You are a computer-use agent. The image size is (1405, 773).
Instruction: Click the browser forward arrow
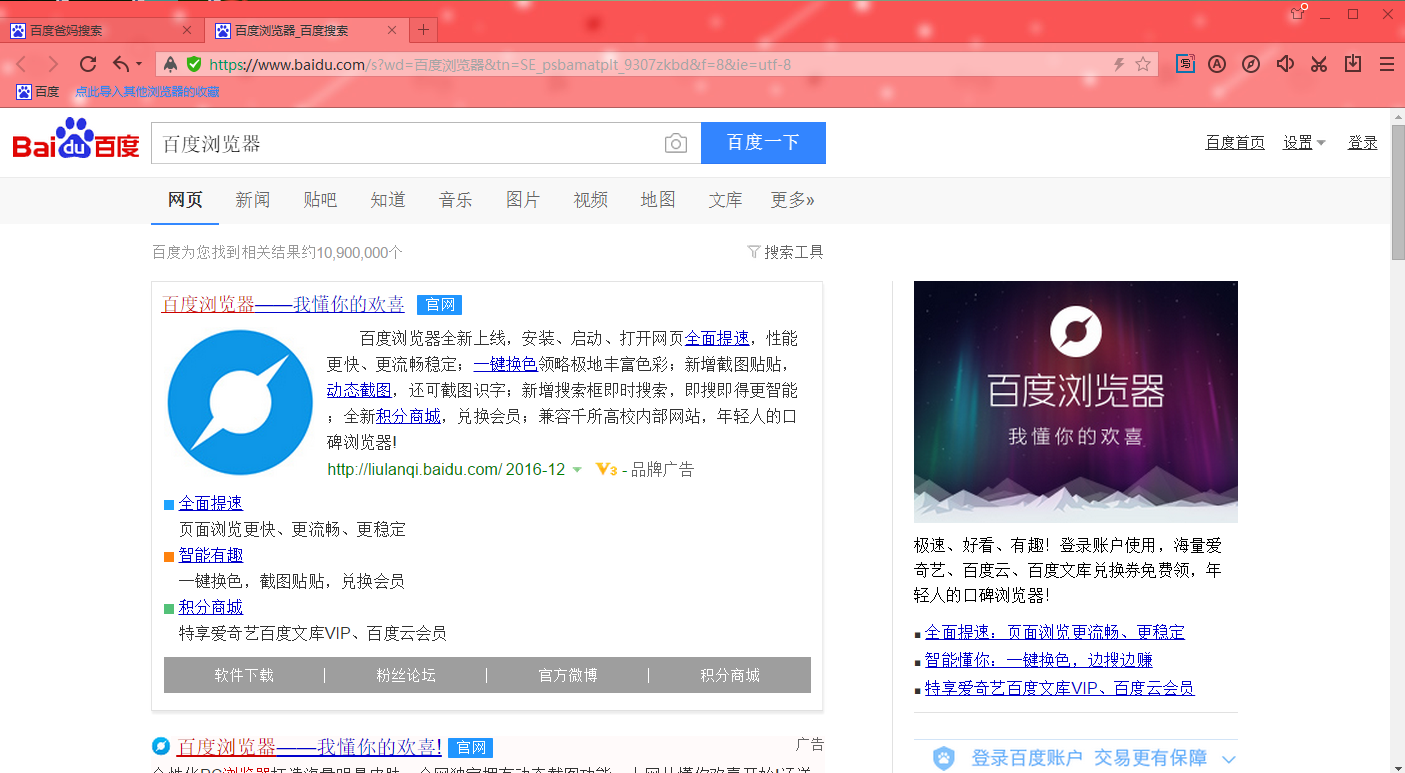coord(54,64)
